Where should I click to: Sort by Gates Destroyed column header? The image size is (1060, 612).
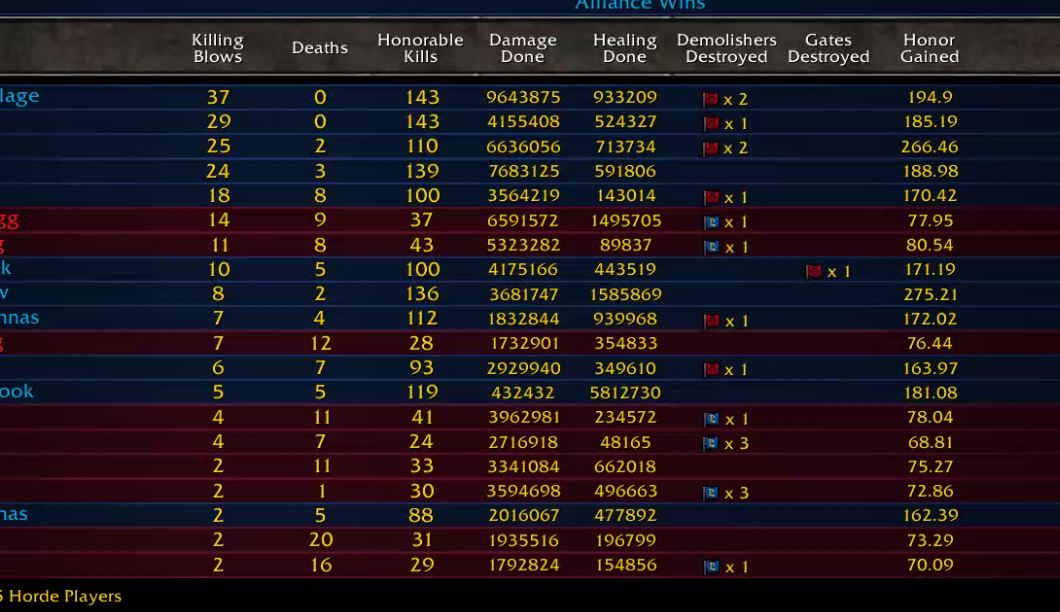tap(828, 48)
